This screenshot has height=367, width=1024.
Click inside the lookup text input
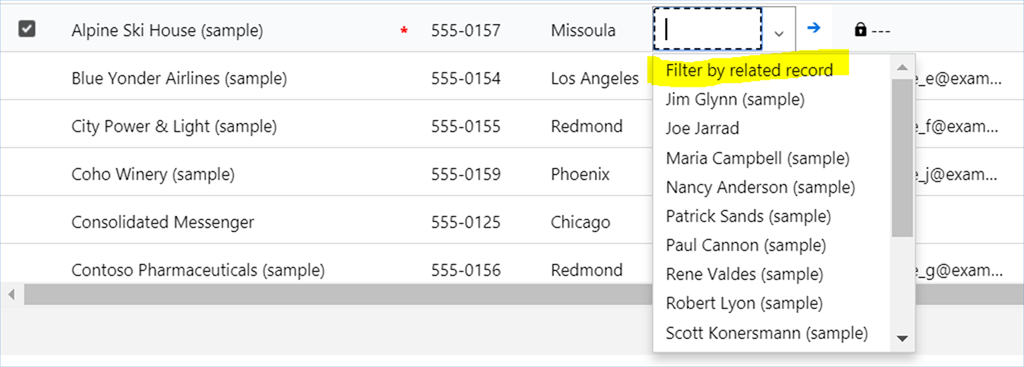coord(707,29)
